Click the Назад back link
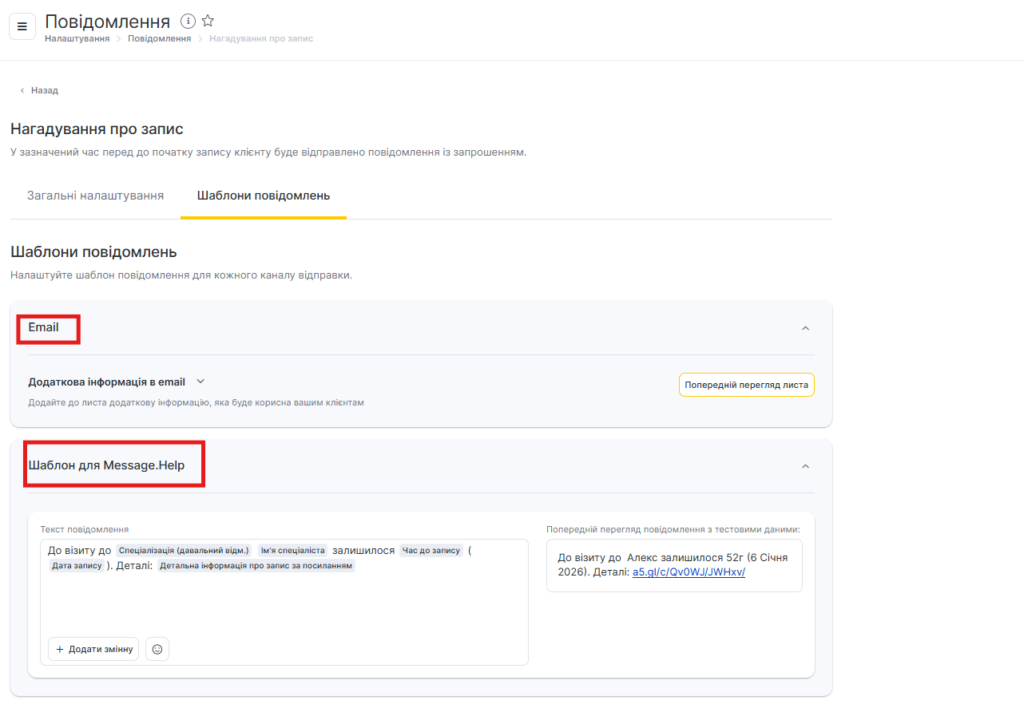Screen dimensions: 1024x716 39,90
